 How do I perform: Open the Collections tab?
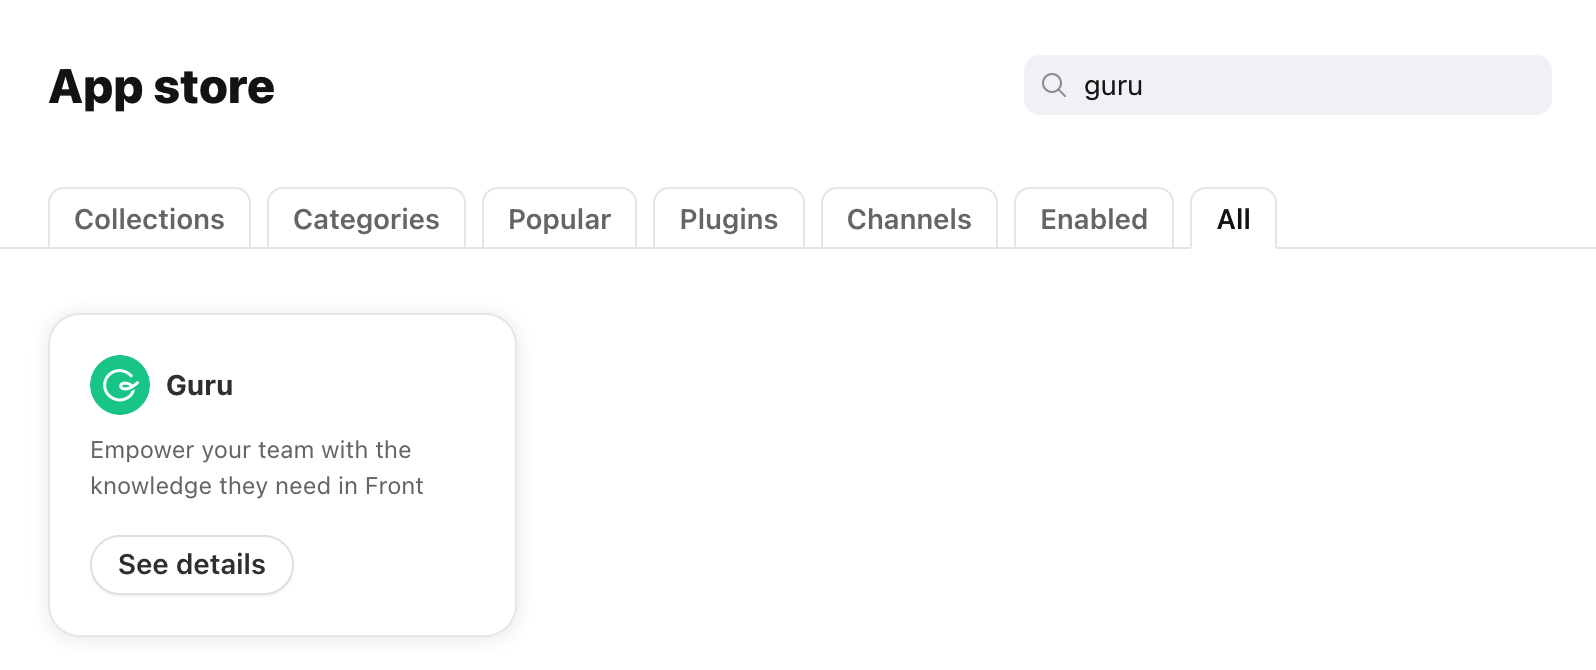[149, 219]
